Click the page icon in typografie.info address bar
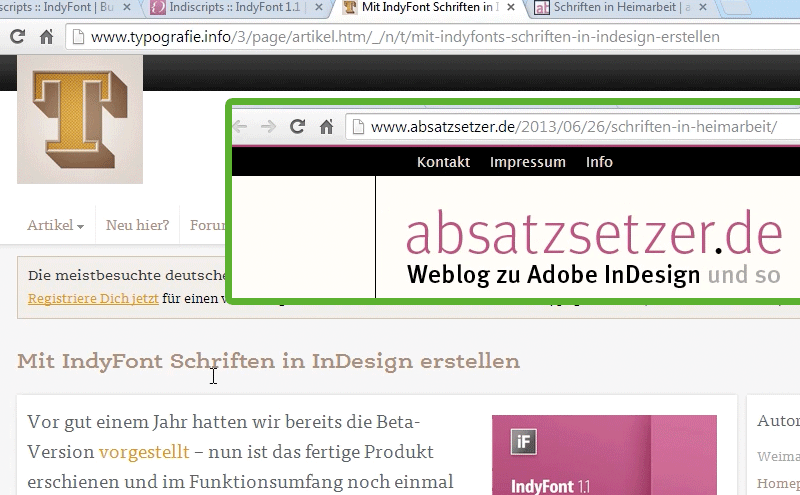The width and height of the screenshot is (800, 495). [78, 37]
